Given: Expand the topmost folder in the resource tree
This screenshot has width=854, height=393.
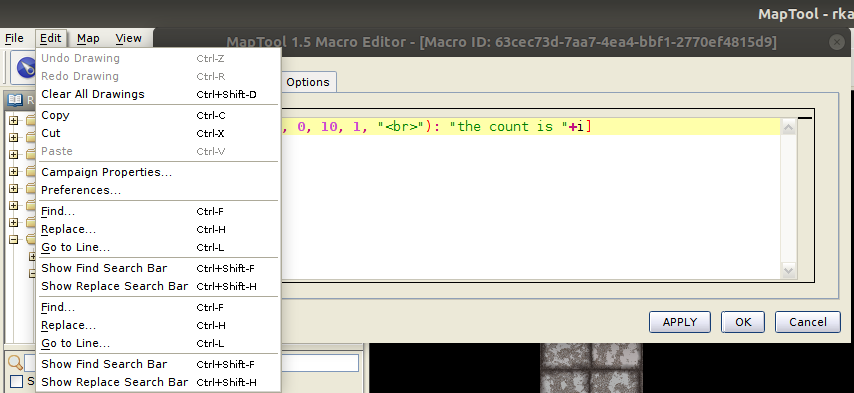Looking at the screenshot, I should click(14, 120).
